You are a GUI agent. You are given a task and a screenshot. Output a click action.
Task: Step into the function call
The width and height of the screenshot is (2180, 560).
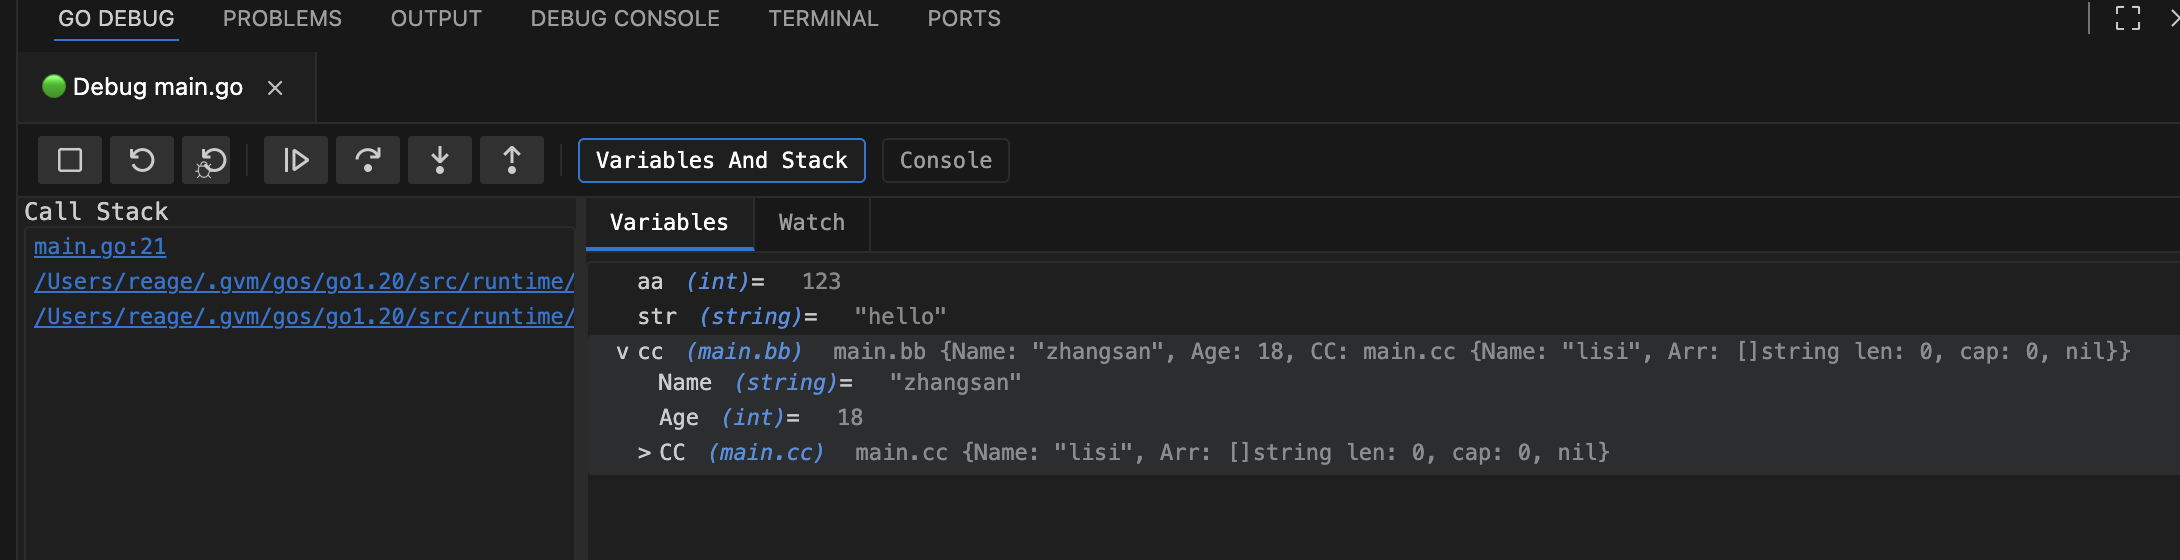440,160
